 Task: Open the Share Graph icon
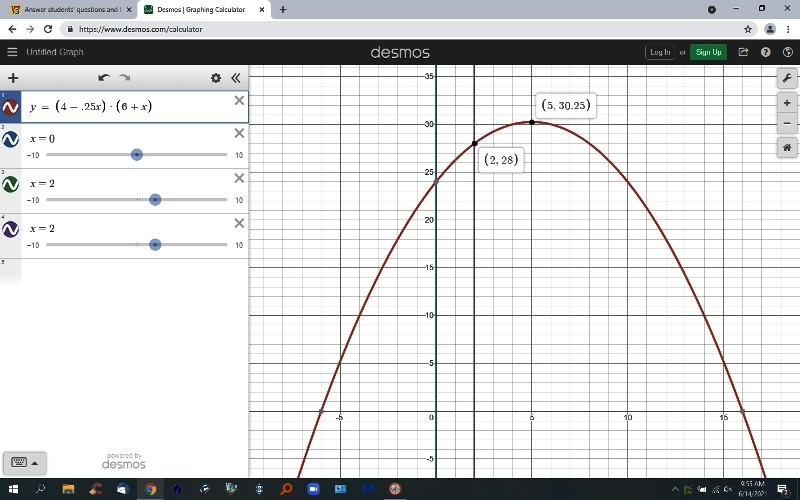pos(743,52)
